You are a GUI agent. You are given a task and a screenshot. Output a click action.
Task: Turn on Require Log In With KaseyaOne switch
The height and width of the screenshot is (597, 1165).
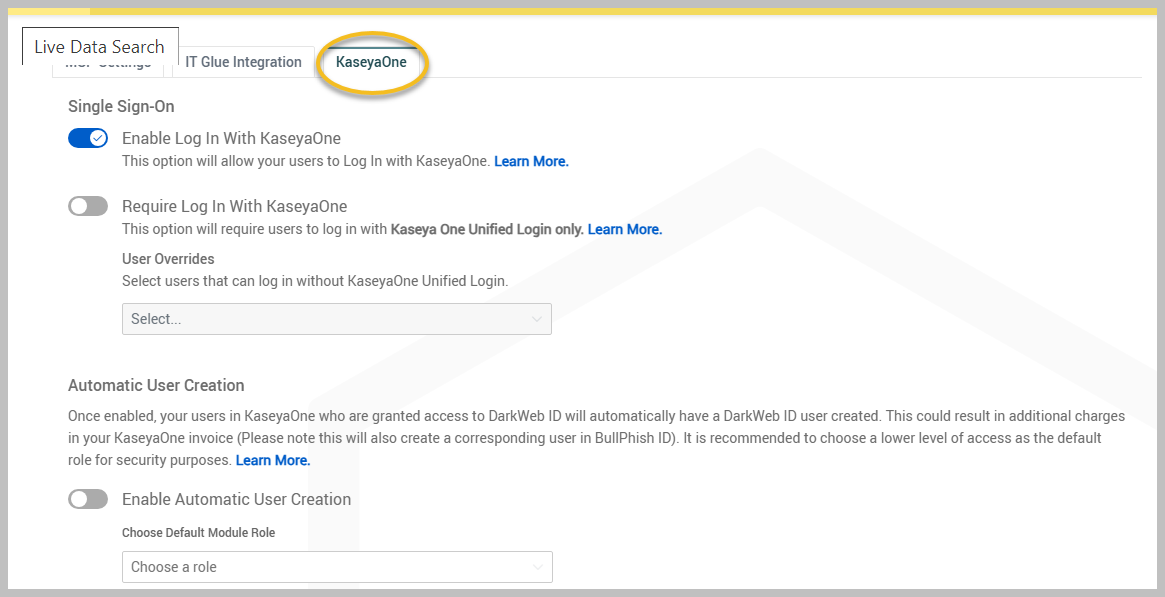click(88, 206)
